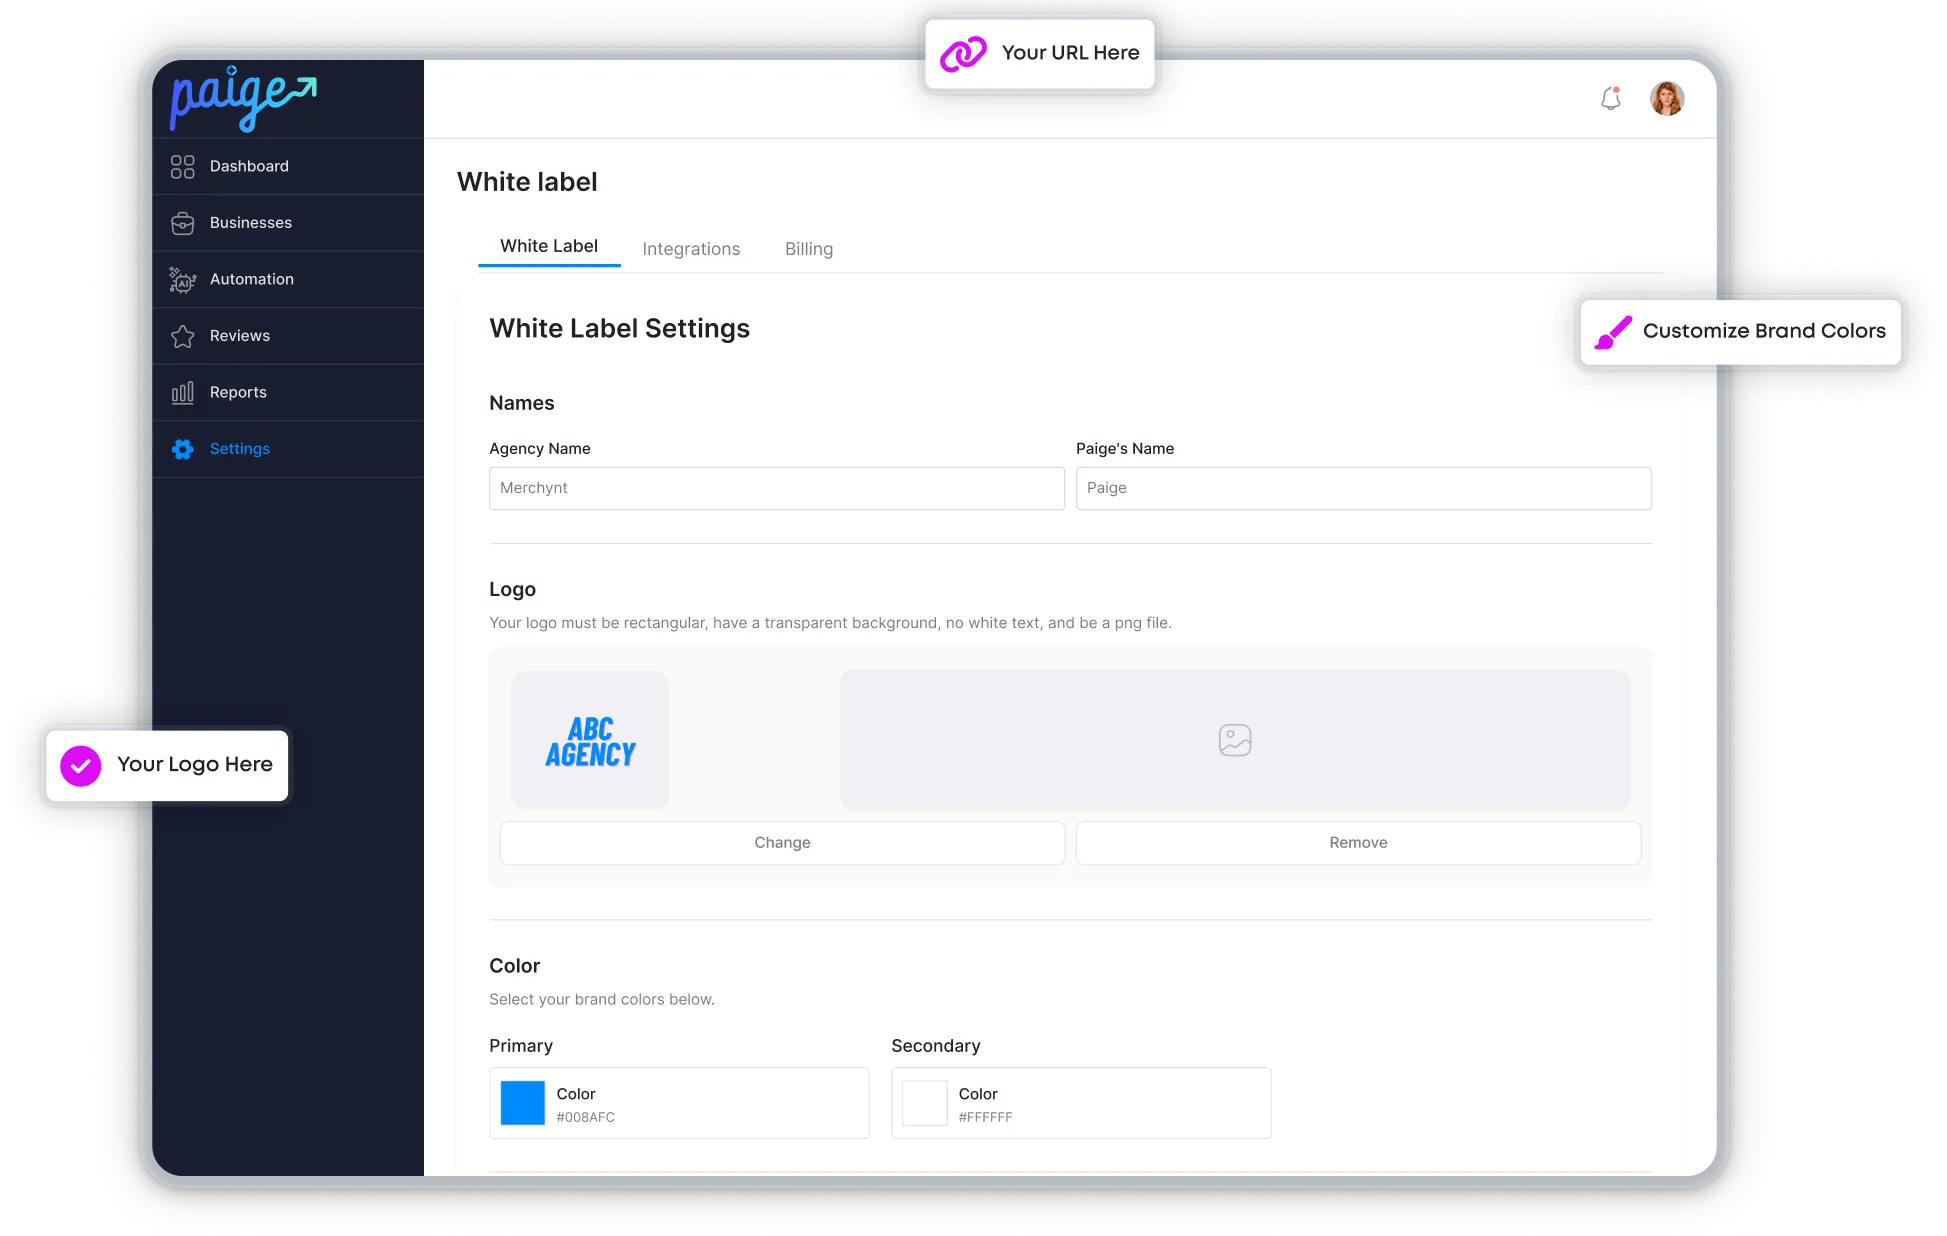Click the Agency Name input field
The height and width of the screenshot is (1236, 1947).
click(776, 488)
